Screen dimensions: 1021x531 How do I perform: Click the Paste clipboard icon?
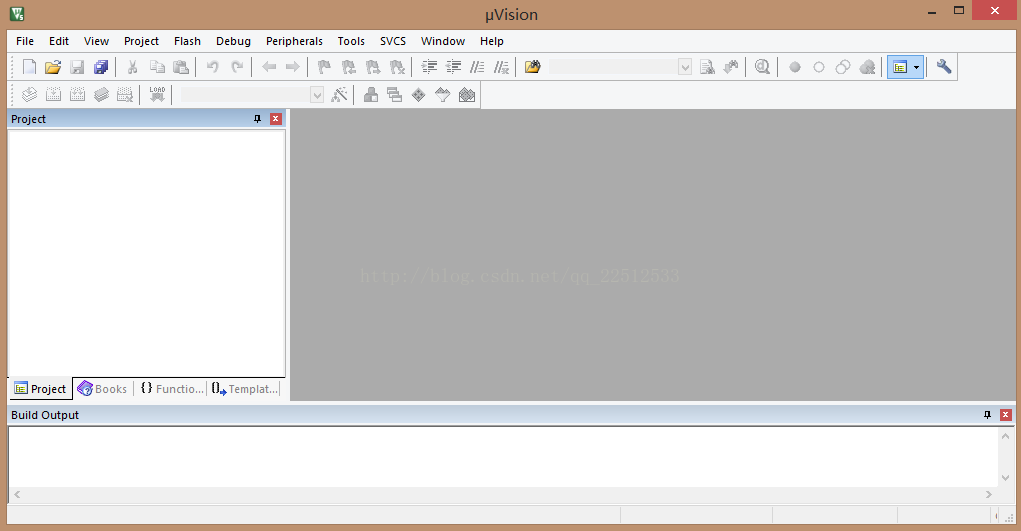181,67
